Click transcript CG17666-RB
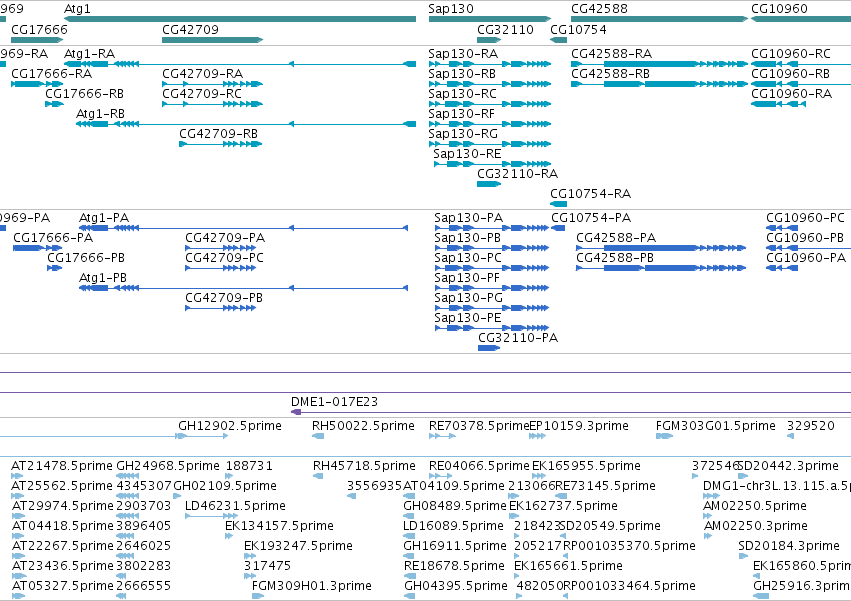The width and height of the screenshot is (851, 601). click(54, 104)
